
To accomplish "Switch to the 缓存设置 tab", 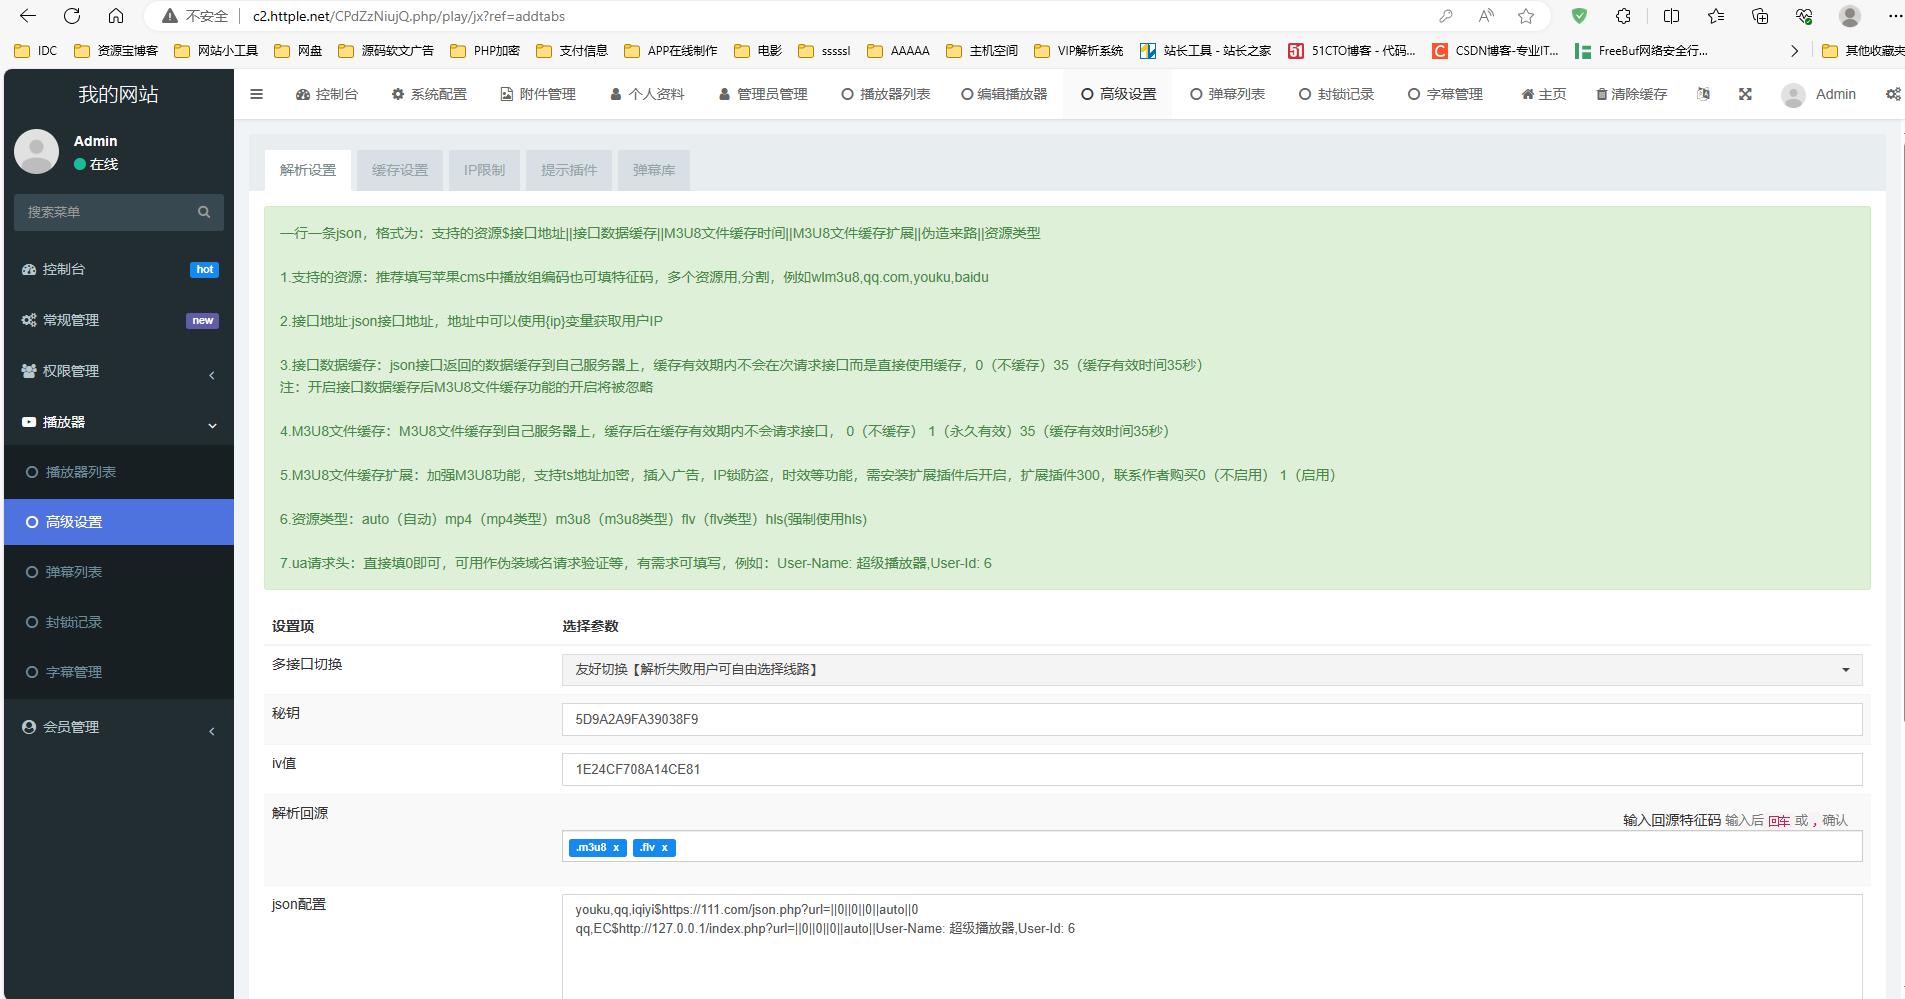I will tap(400, 170).
